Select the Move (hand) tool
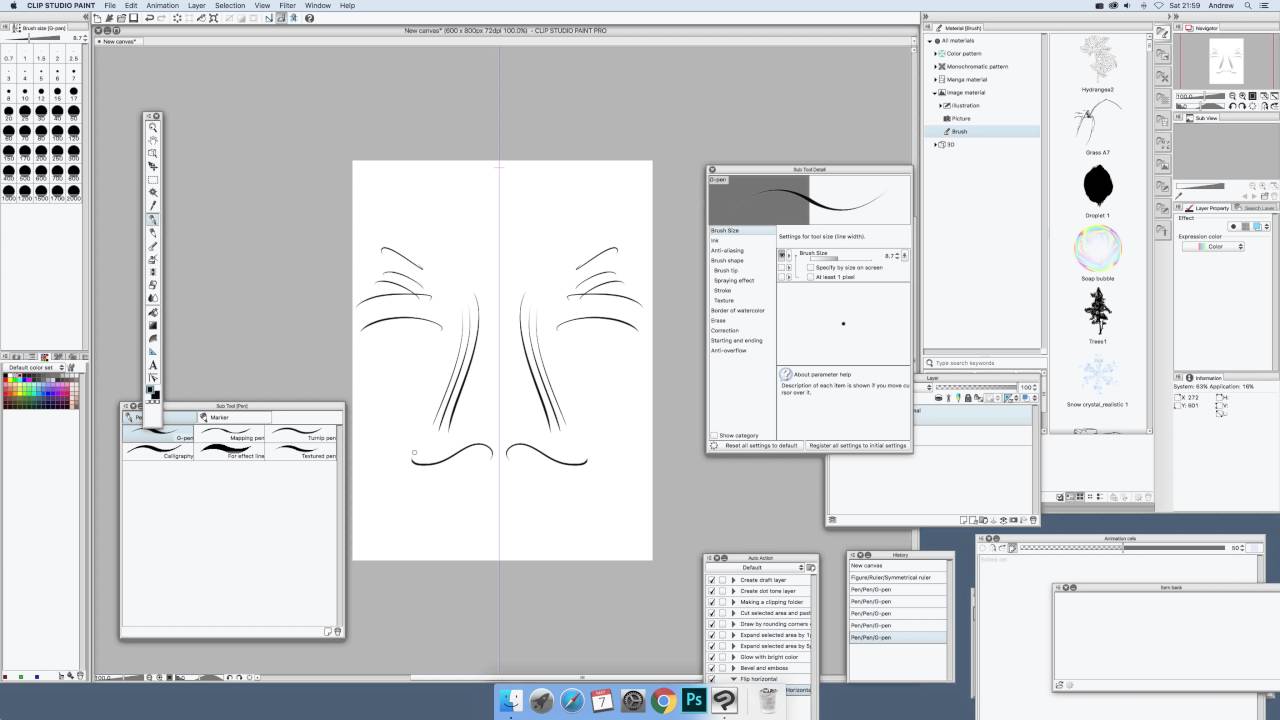The height and width of the screenshot is (720, 1280). tap(153, 141)
